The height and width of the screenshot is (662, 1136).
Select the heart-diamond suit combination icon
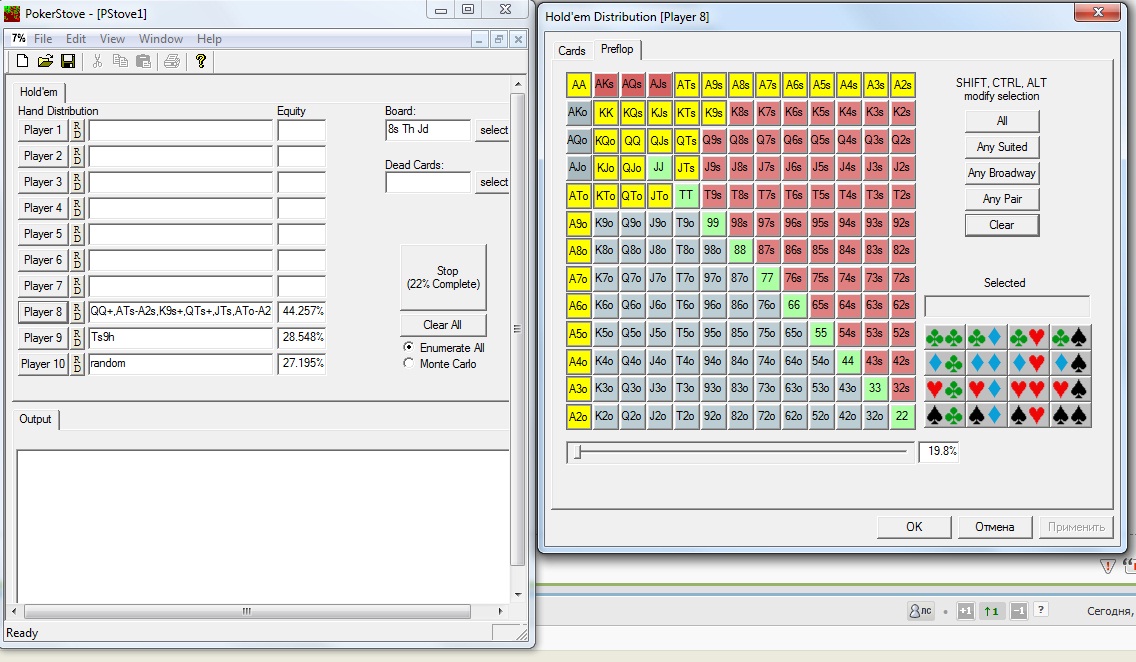pyautogui.click(x=986, y=390)
